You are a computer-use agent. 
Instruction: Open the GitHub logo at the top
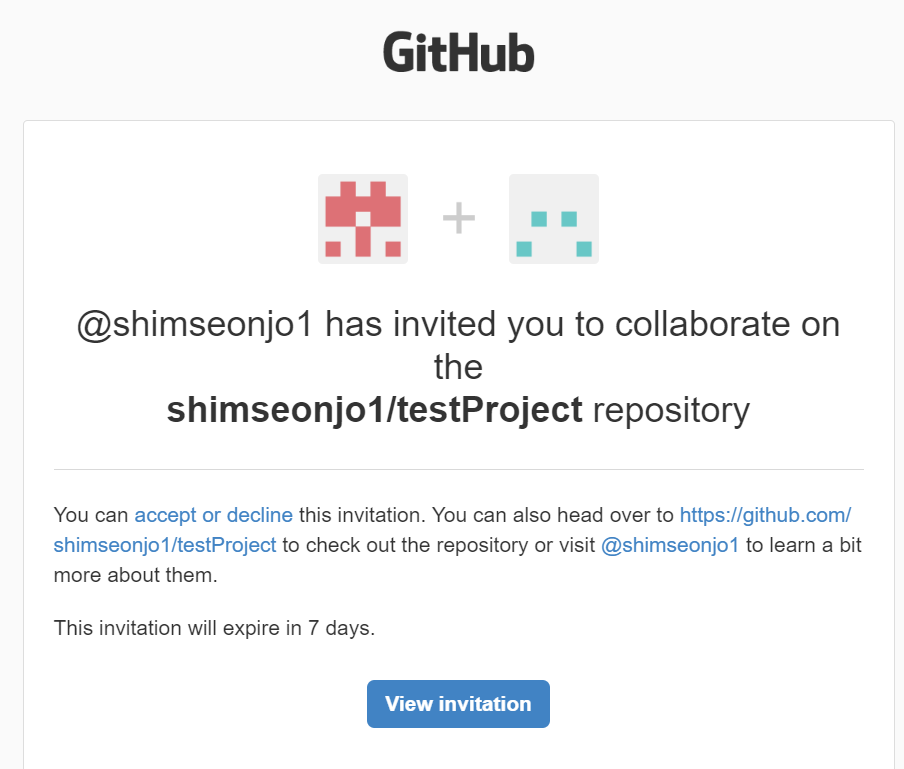[x=457, y=52]
